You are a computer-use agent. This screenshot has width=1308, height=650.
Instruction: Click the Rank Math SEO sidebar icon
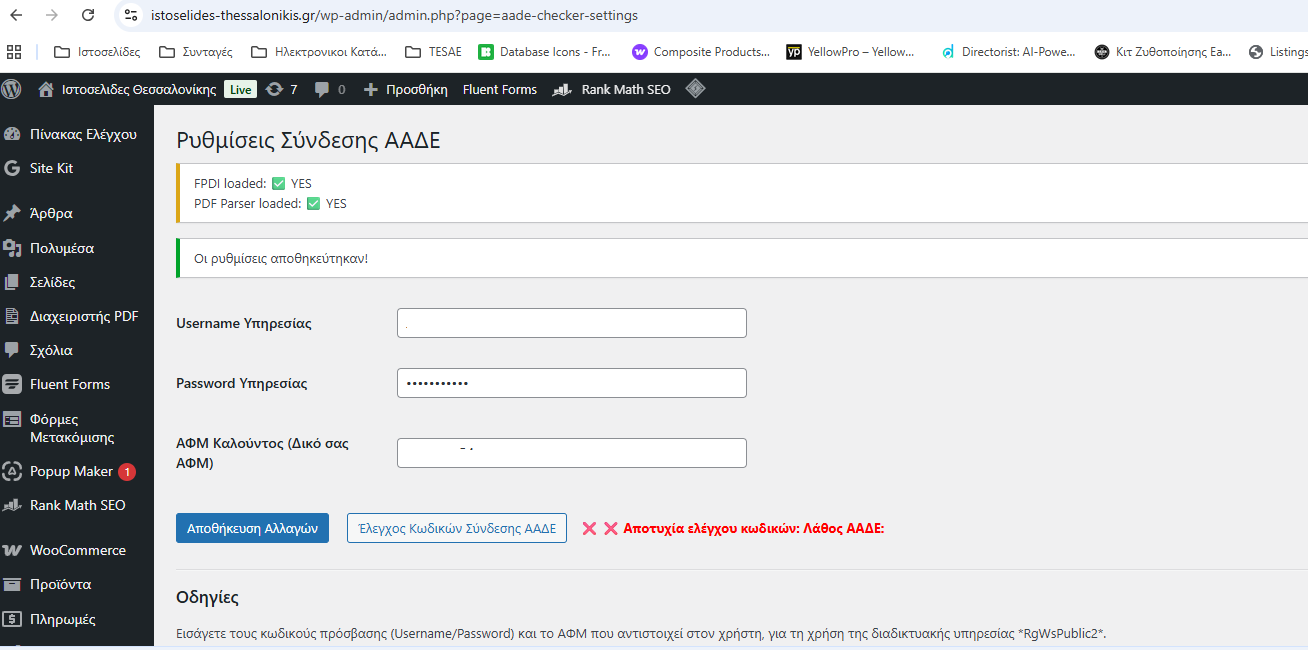tap(12, 505)
